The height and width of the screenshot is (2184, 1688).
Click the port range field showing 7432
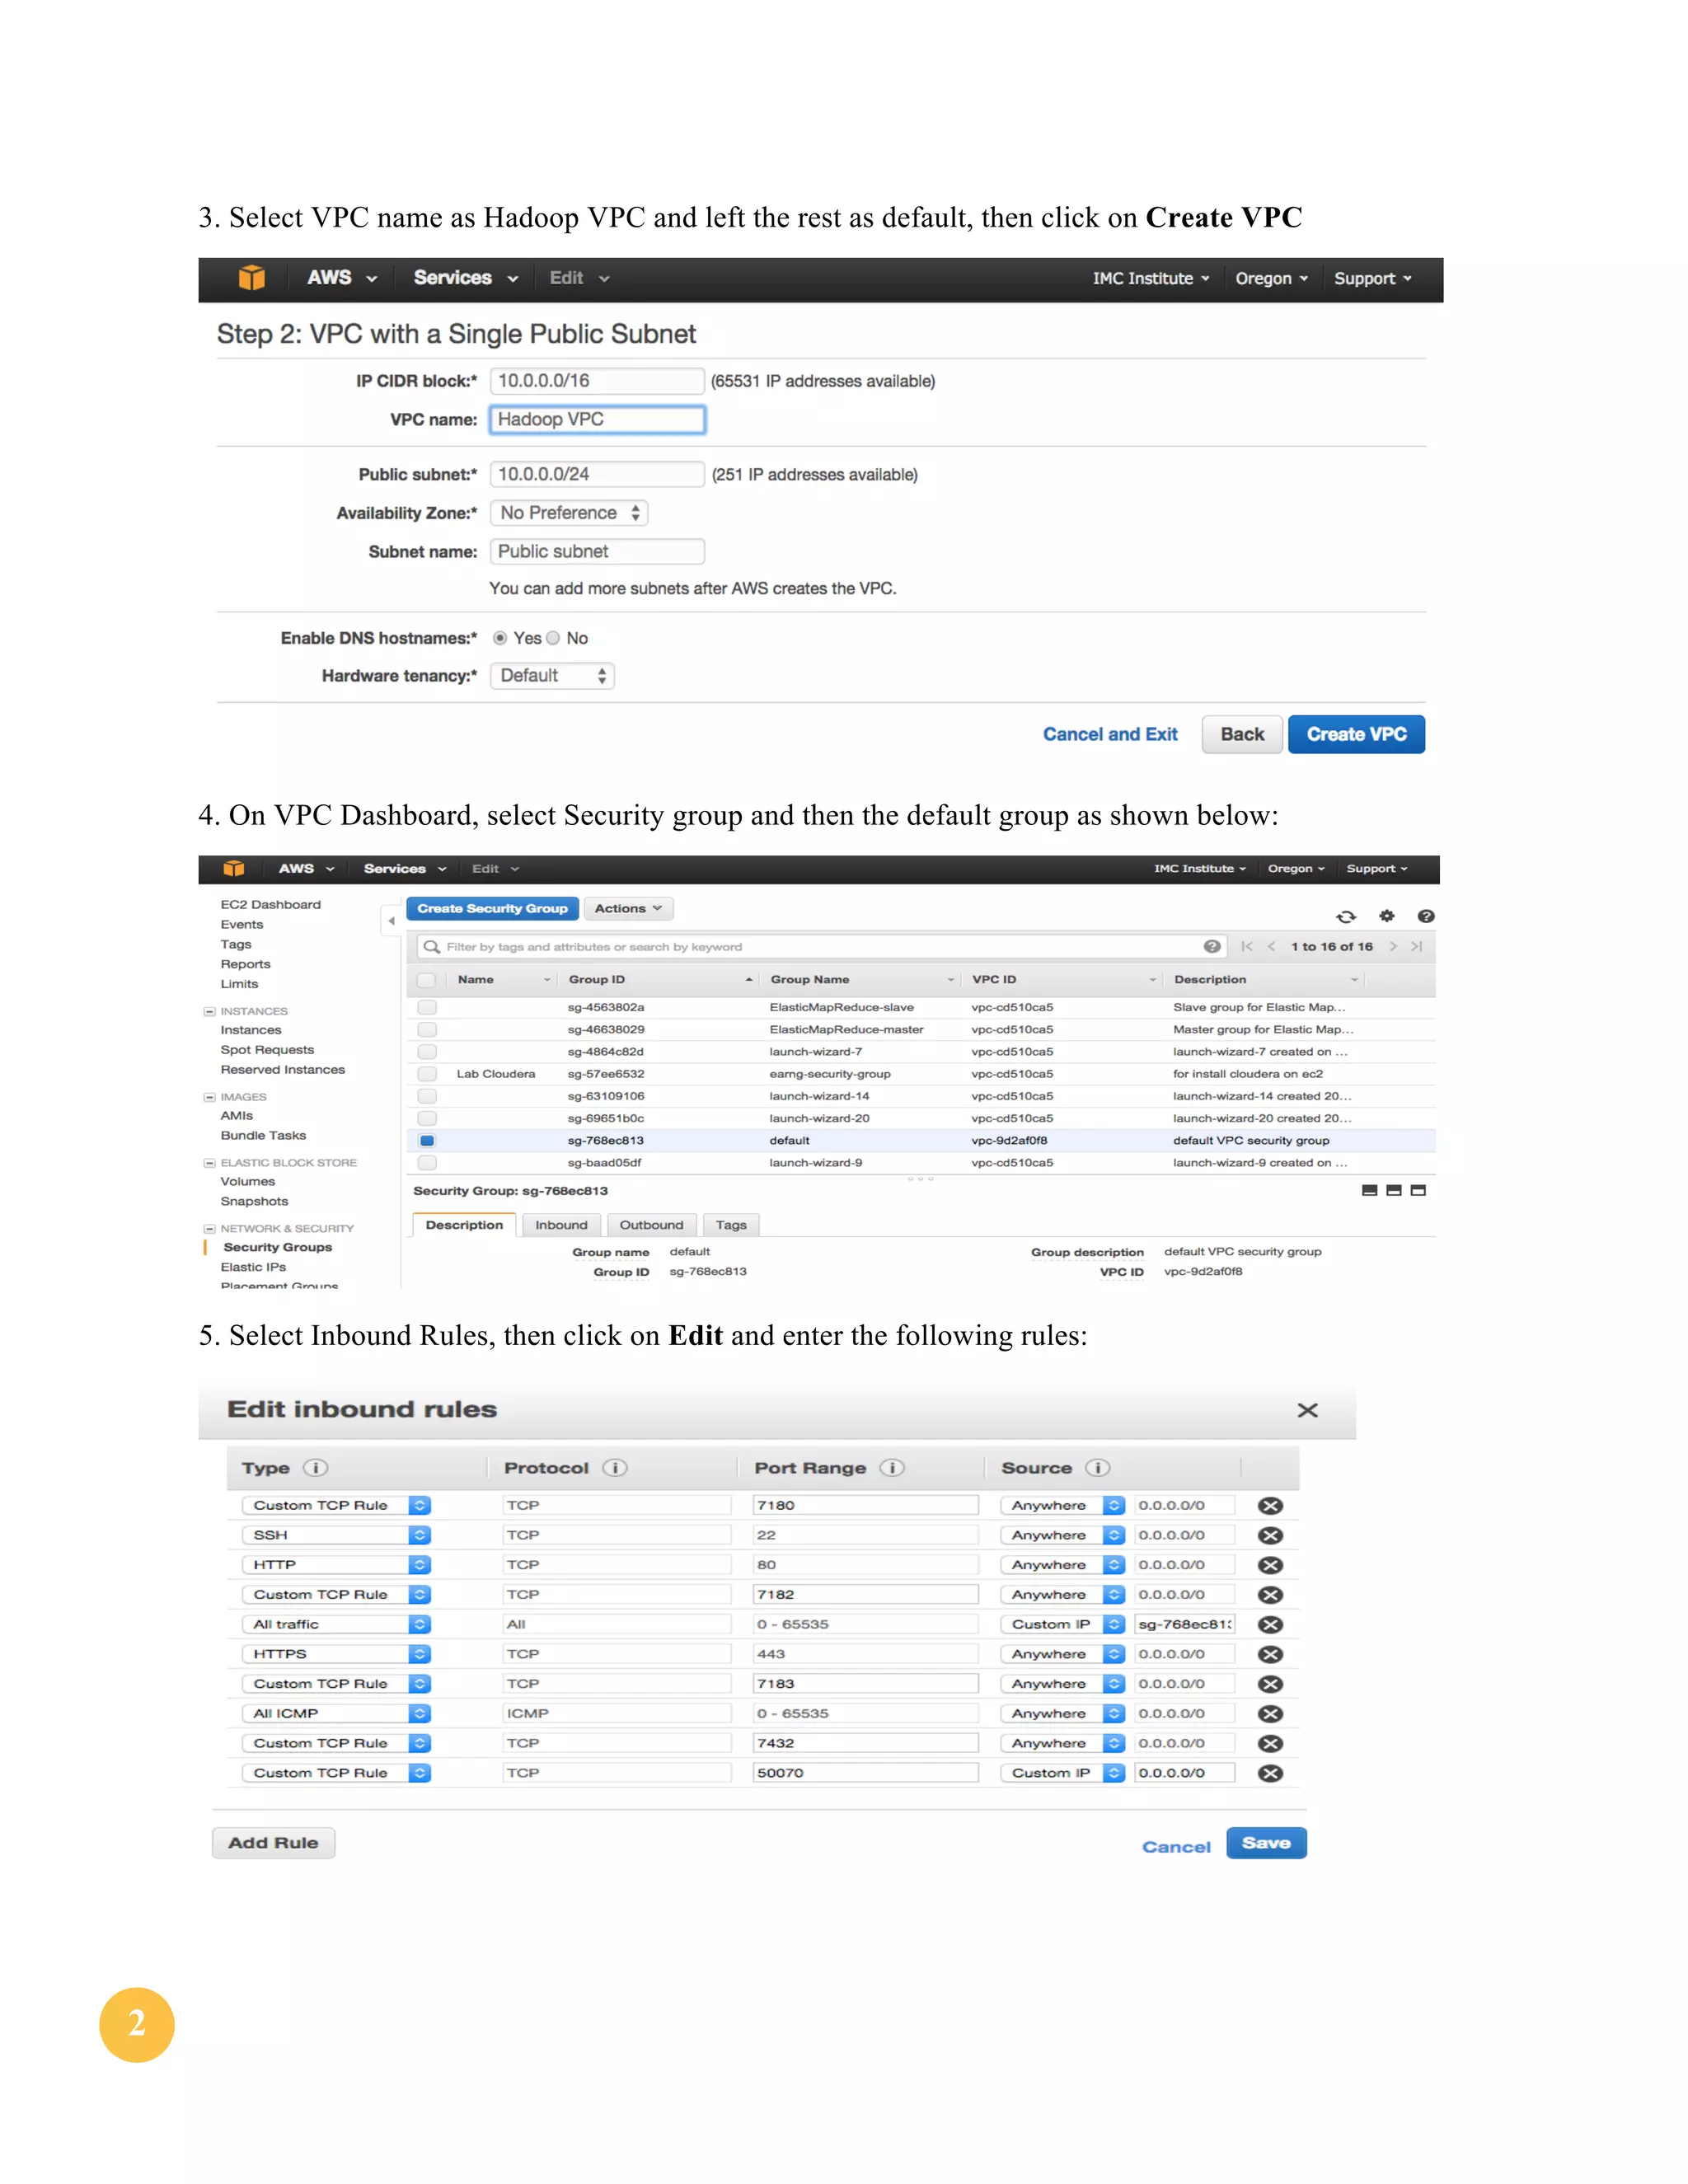pos(866,1743)
